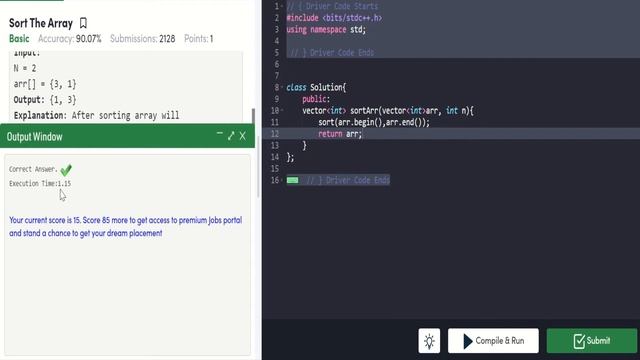Click the green folded code marker on line 16
This screenshot has height=360, width=640.
click(292, 180)
